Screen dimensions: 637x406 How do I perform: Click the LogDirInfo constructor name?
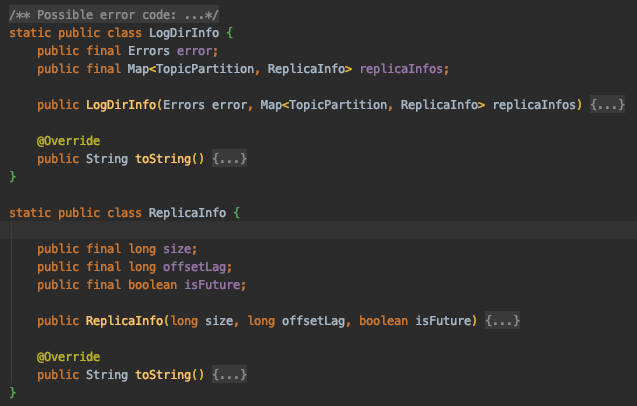tap(121, 105)
